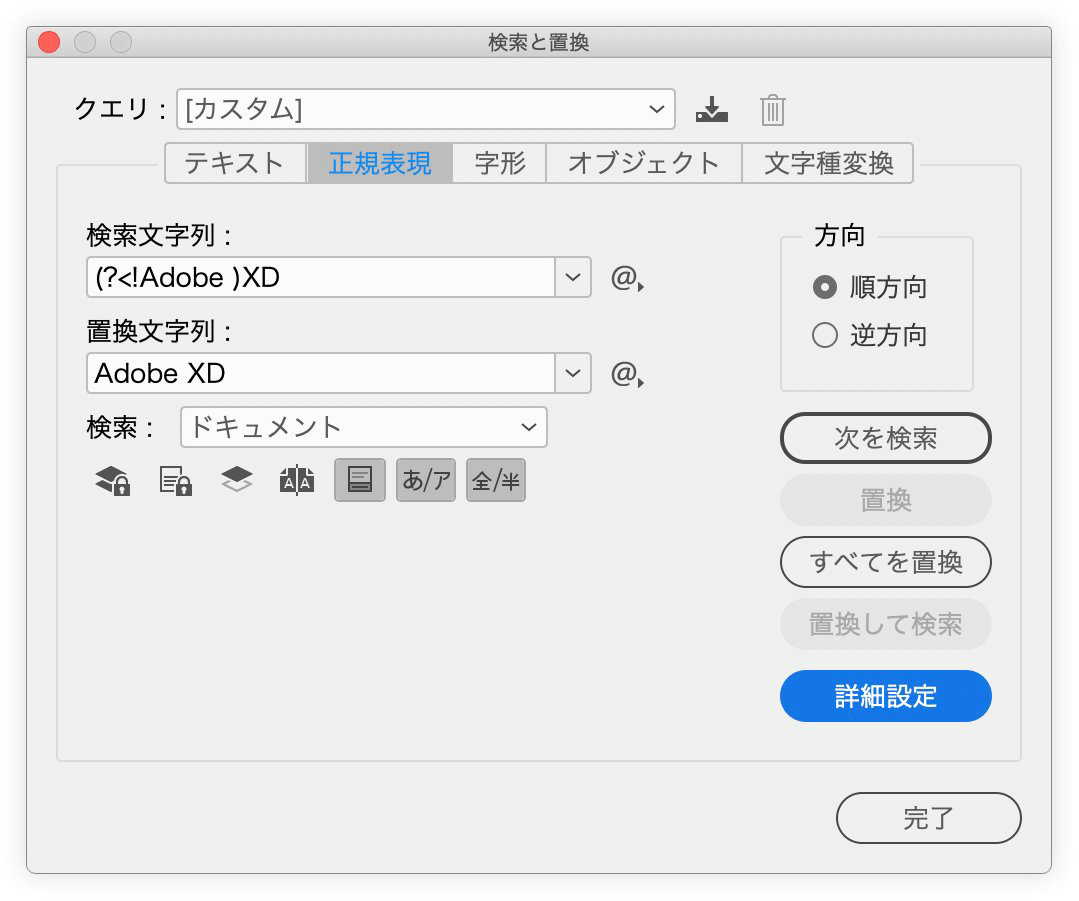
Task: Open special characters menu for 検索文字列
Action: tap(627, 278)
